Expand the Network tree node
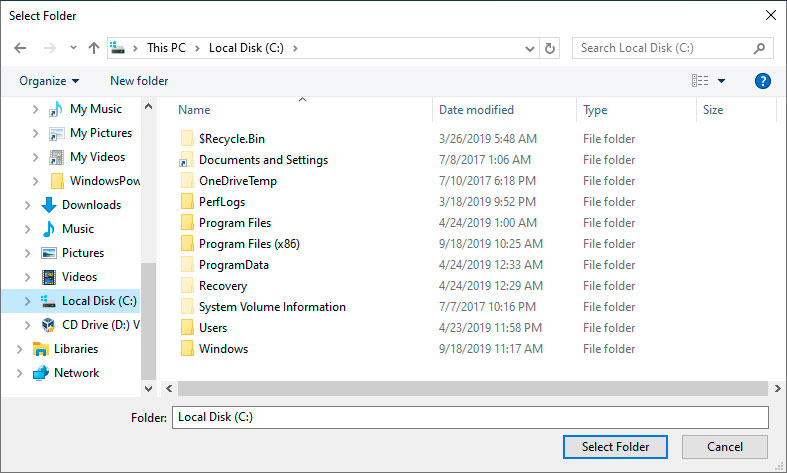The image size is (787, 473). (19, 373)
